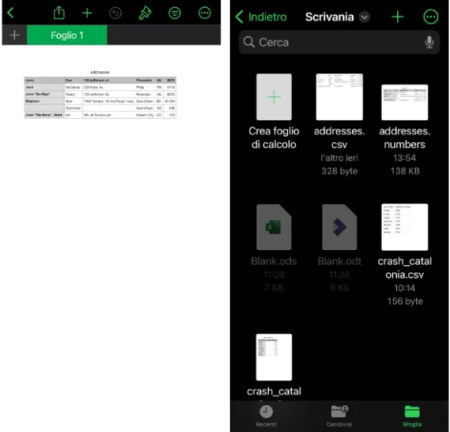Switch to the Recenti tab

[266, 416]
